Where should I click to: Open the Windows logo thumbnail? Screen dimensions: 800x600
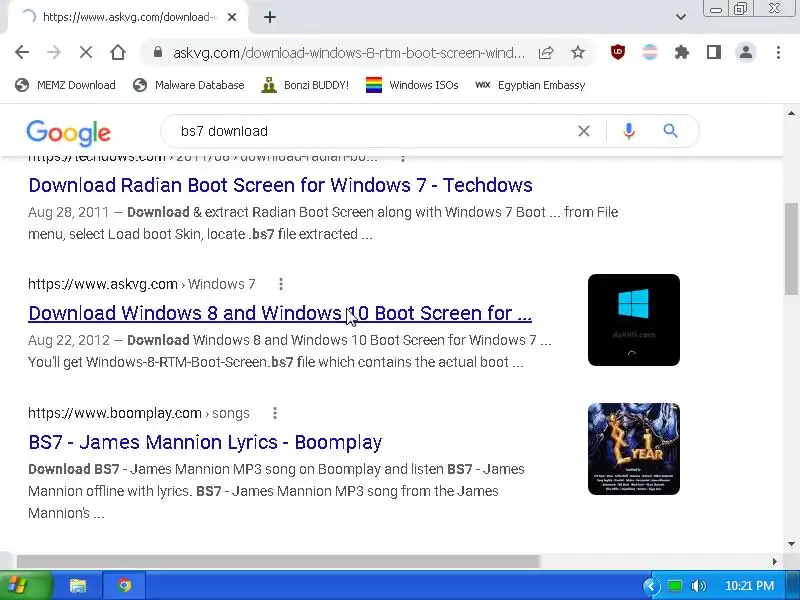[x=634, y=320]
